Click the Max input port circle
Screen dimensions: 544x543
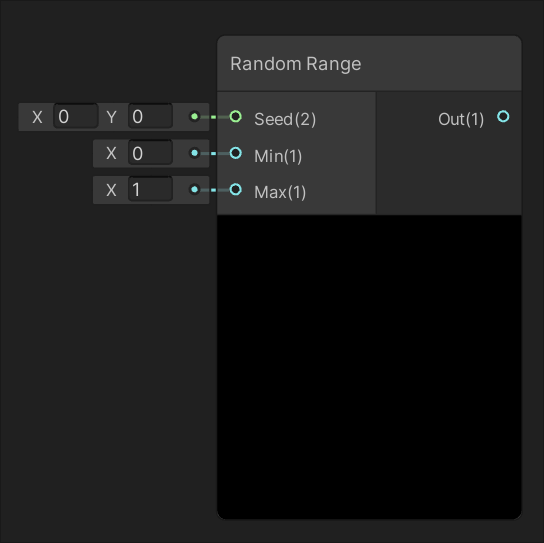236,189
